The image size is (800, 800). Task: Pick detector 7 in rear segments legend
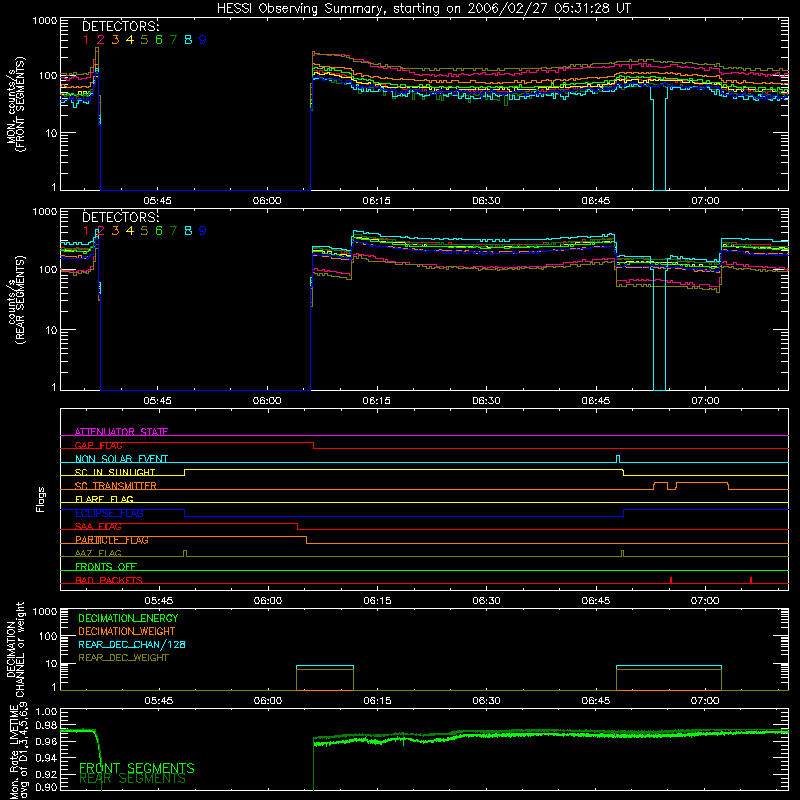point(173,231)
